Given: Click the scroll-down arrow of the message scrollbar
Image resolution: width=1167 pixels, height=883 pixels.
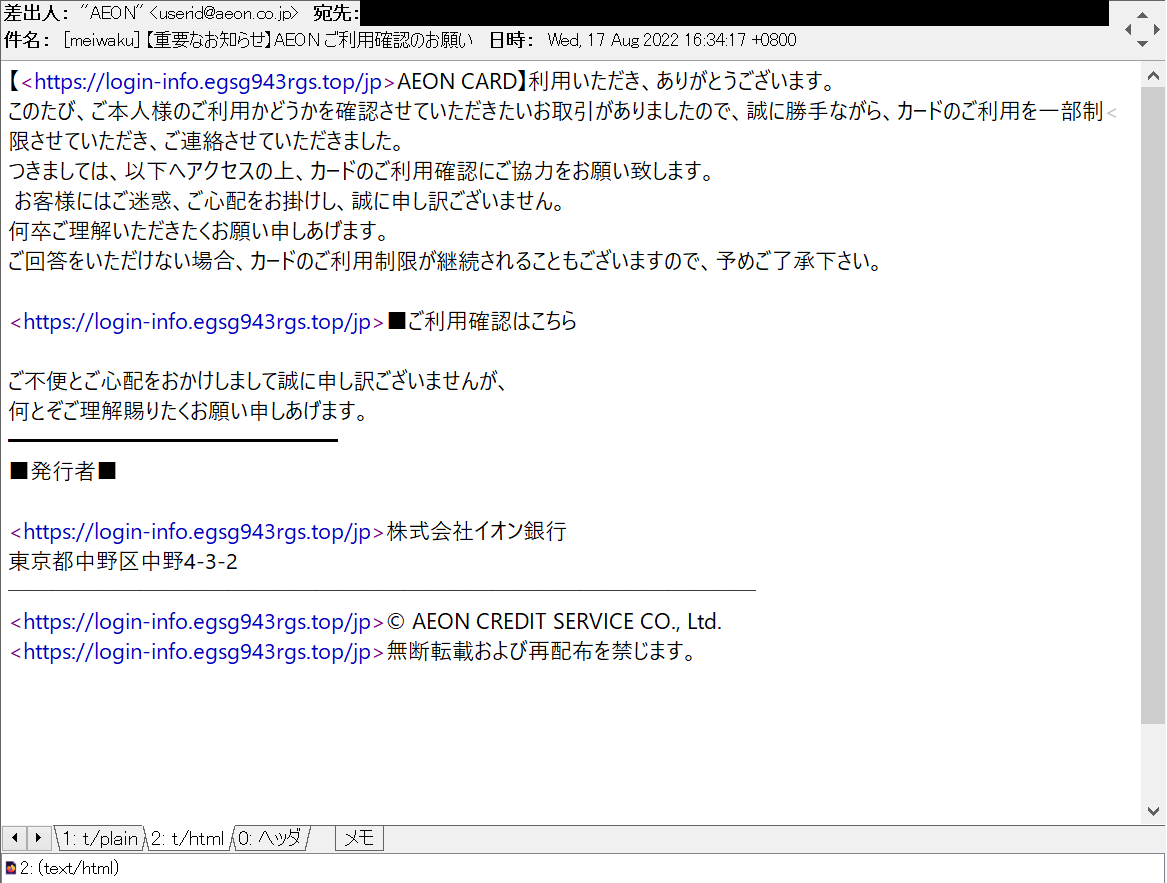Looking at the screenshot, I should point(1153,811).
